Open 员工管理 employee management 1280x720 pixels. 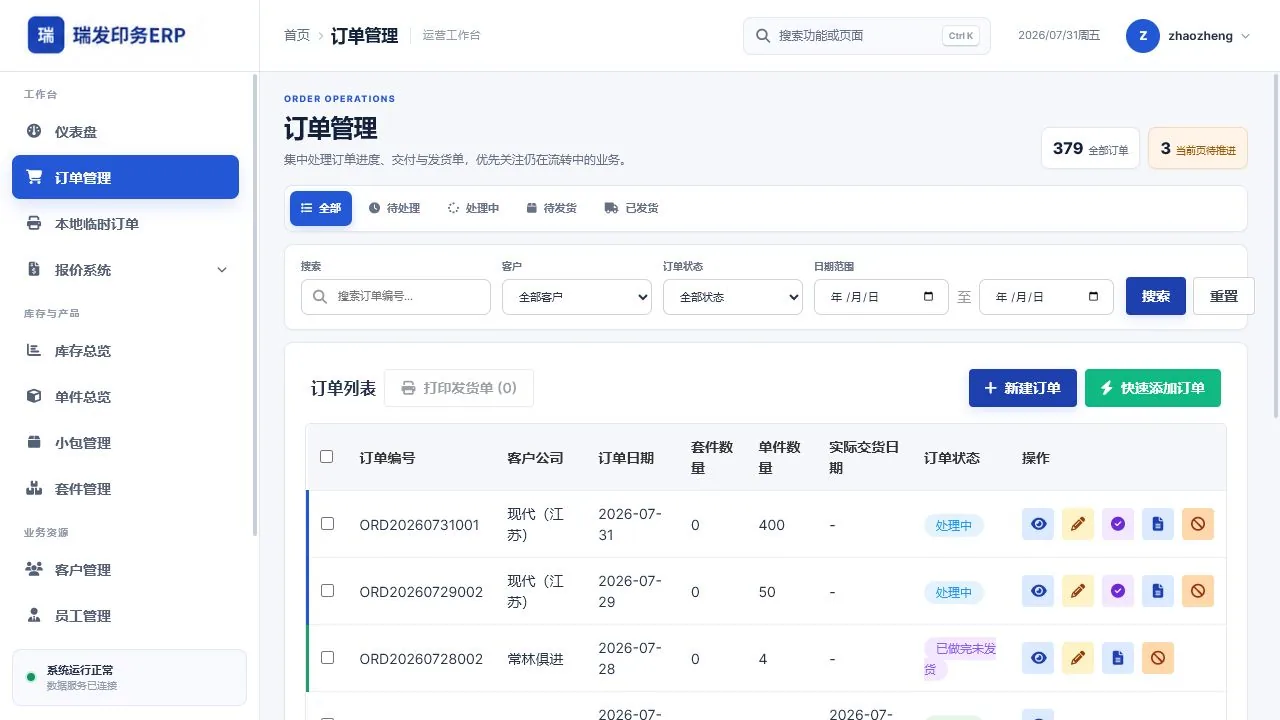tap(125, 616)
